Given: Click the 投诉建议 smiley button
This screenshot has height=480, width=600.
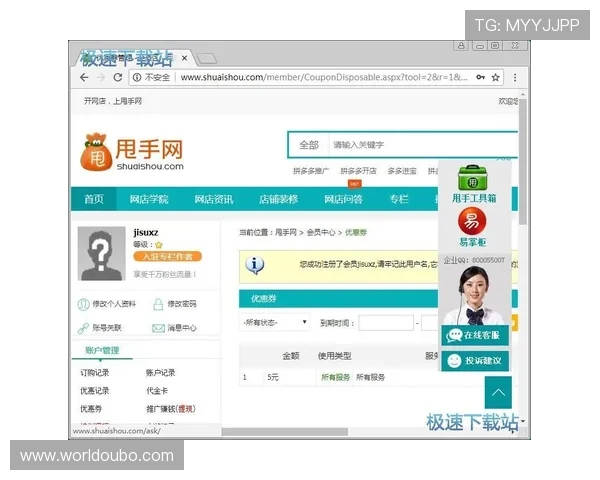Looking at the screenshot, I should point(475,361).
